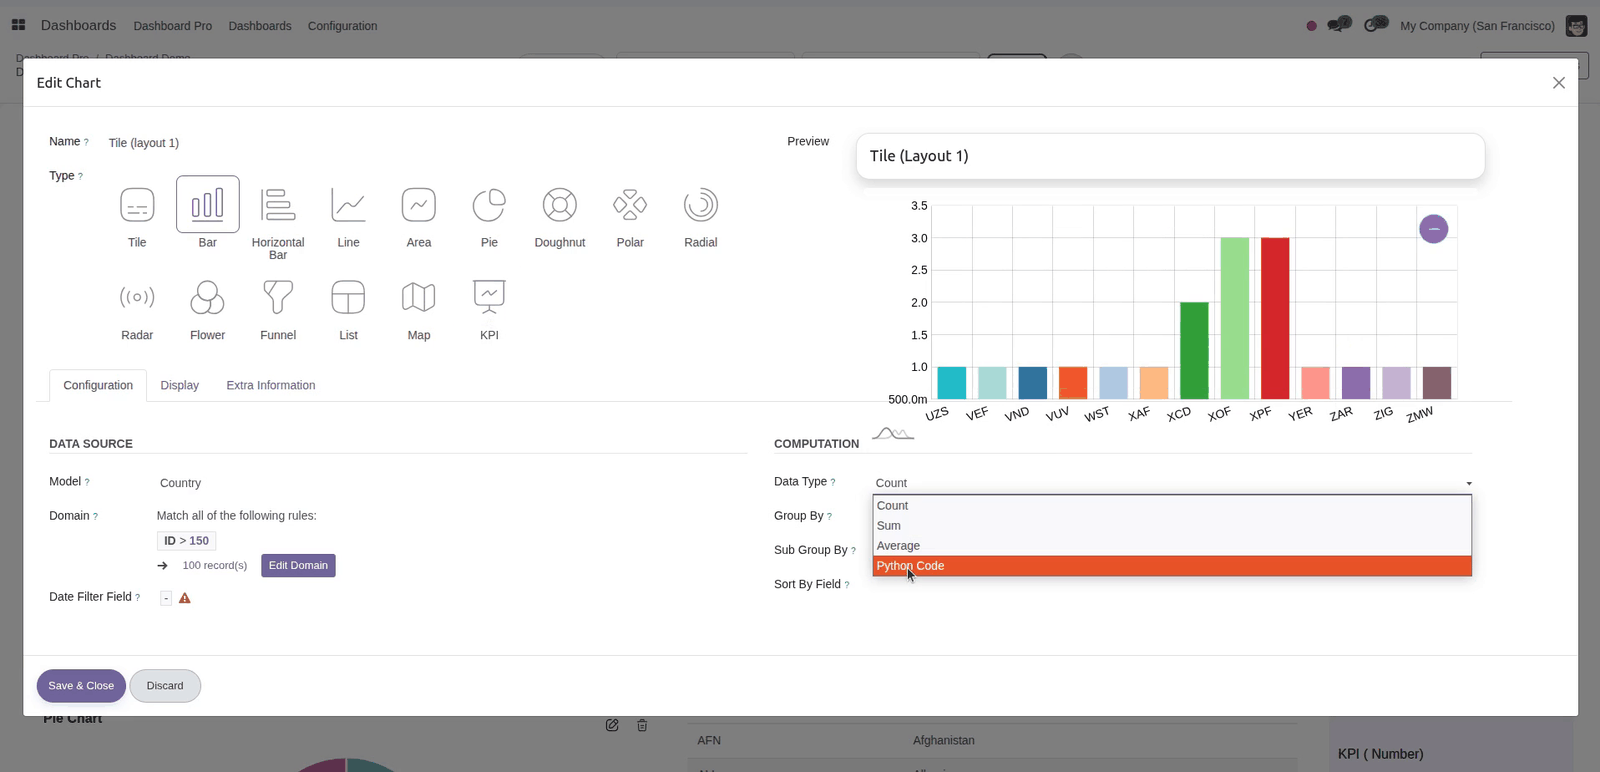Open the user avatar menu
The height and width of the screenshot is (772, 1600).
click(x=1576, y=25)
